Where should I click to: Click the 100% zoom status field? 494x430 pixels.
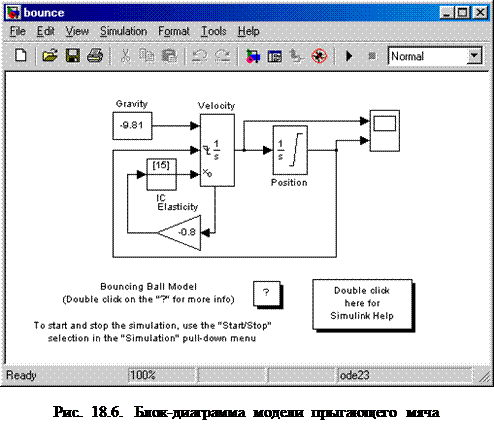pyautogui.click(x=161, y=375)
